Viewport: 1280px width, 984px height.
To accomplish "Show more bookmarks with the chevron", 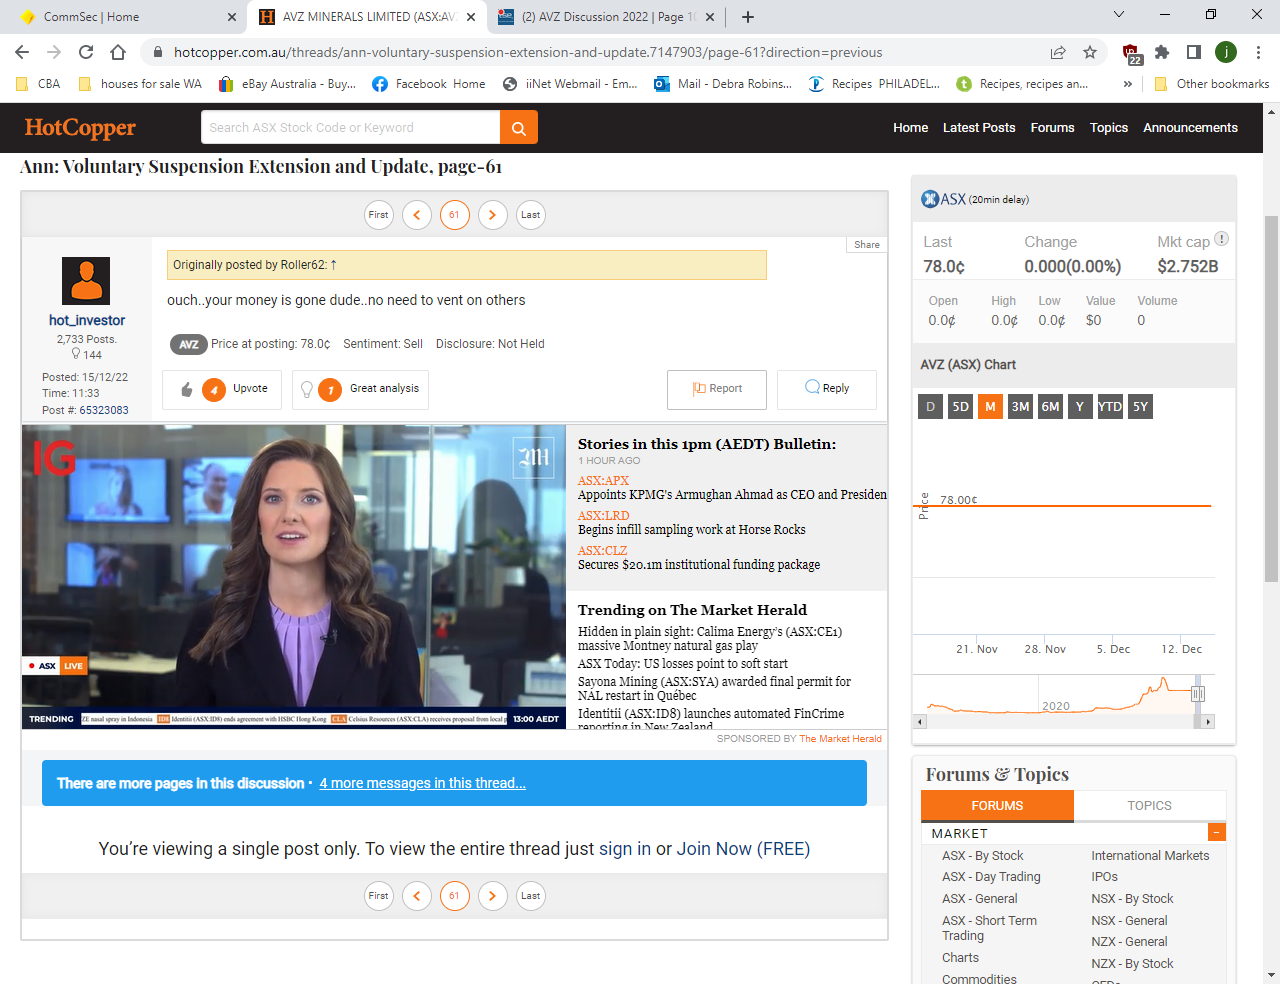I will (1128, 84).
